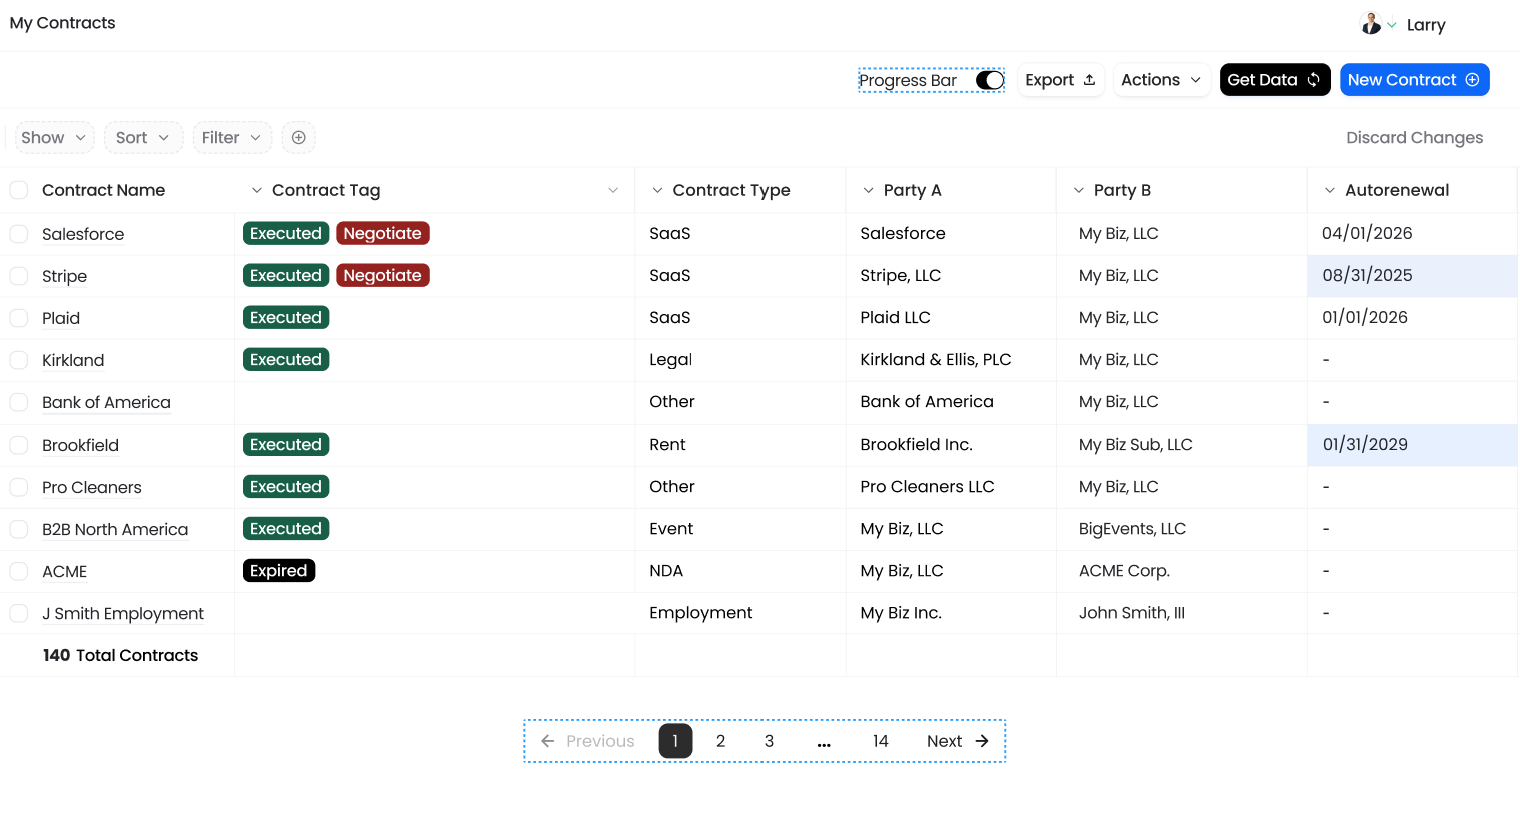Check the Pro Cleaners row checkbox
The height and width of the screenshot is (826, 1520).
[19, 487]
